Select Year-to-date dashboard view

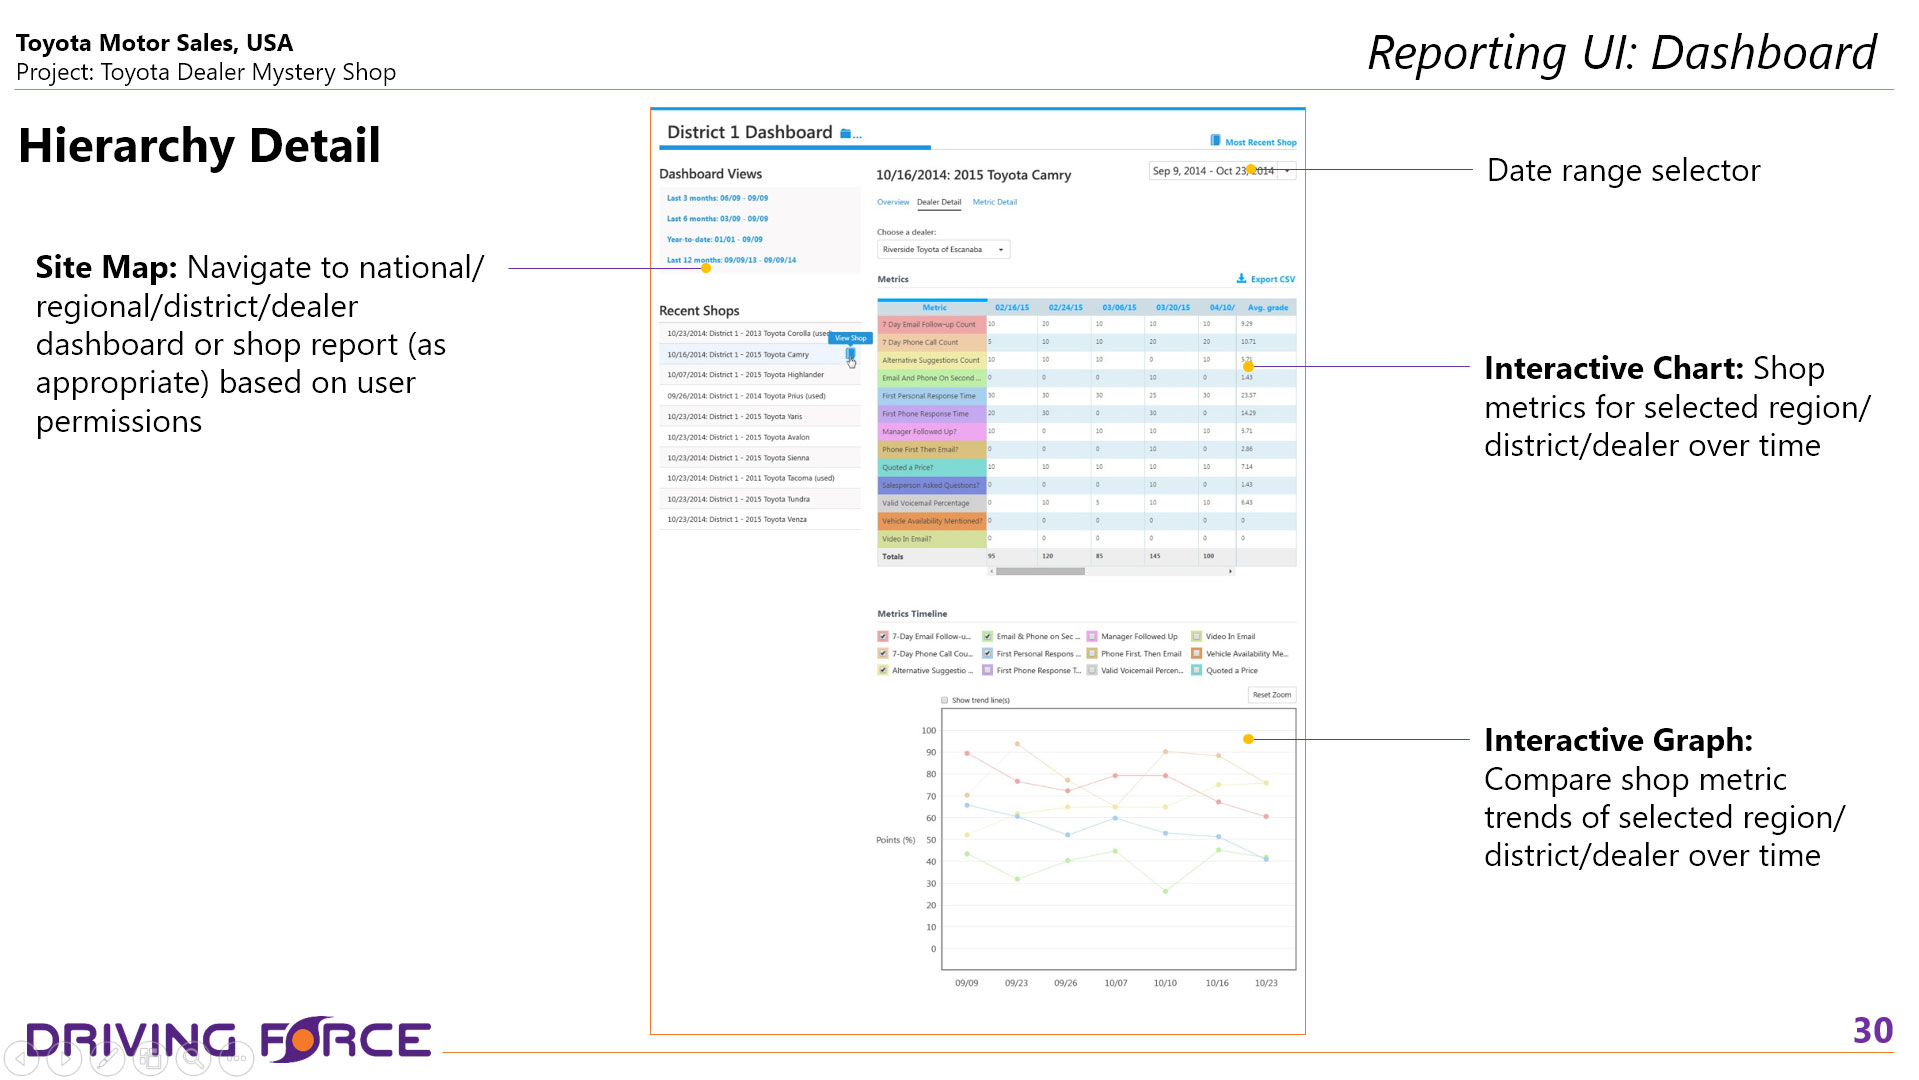click(x=715, y=240)
